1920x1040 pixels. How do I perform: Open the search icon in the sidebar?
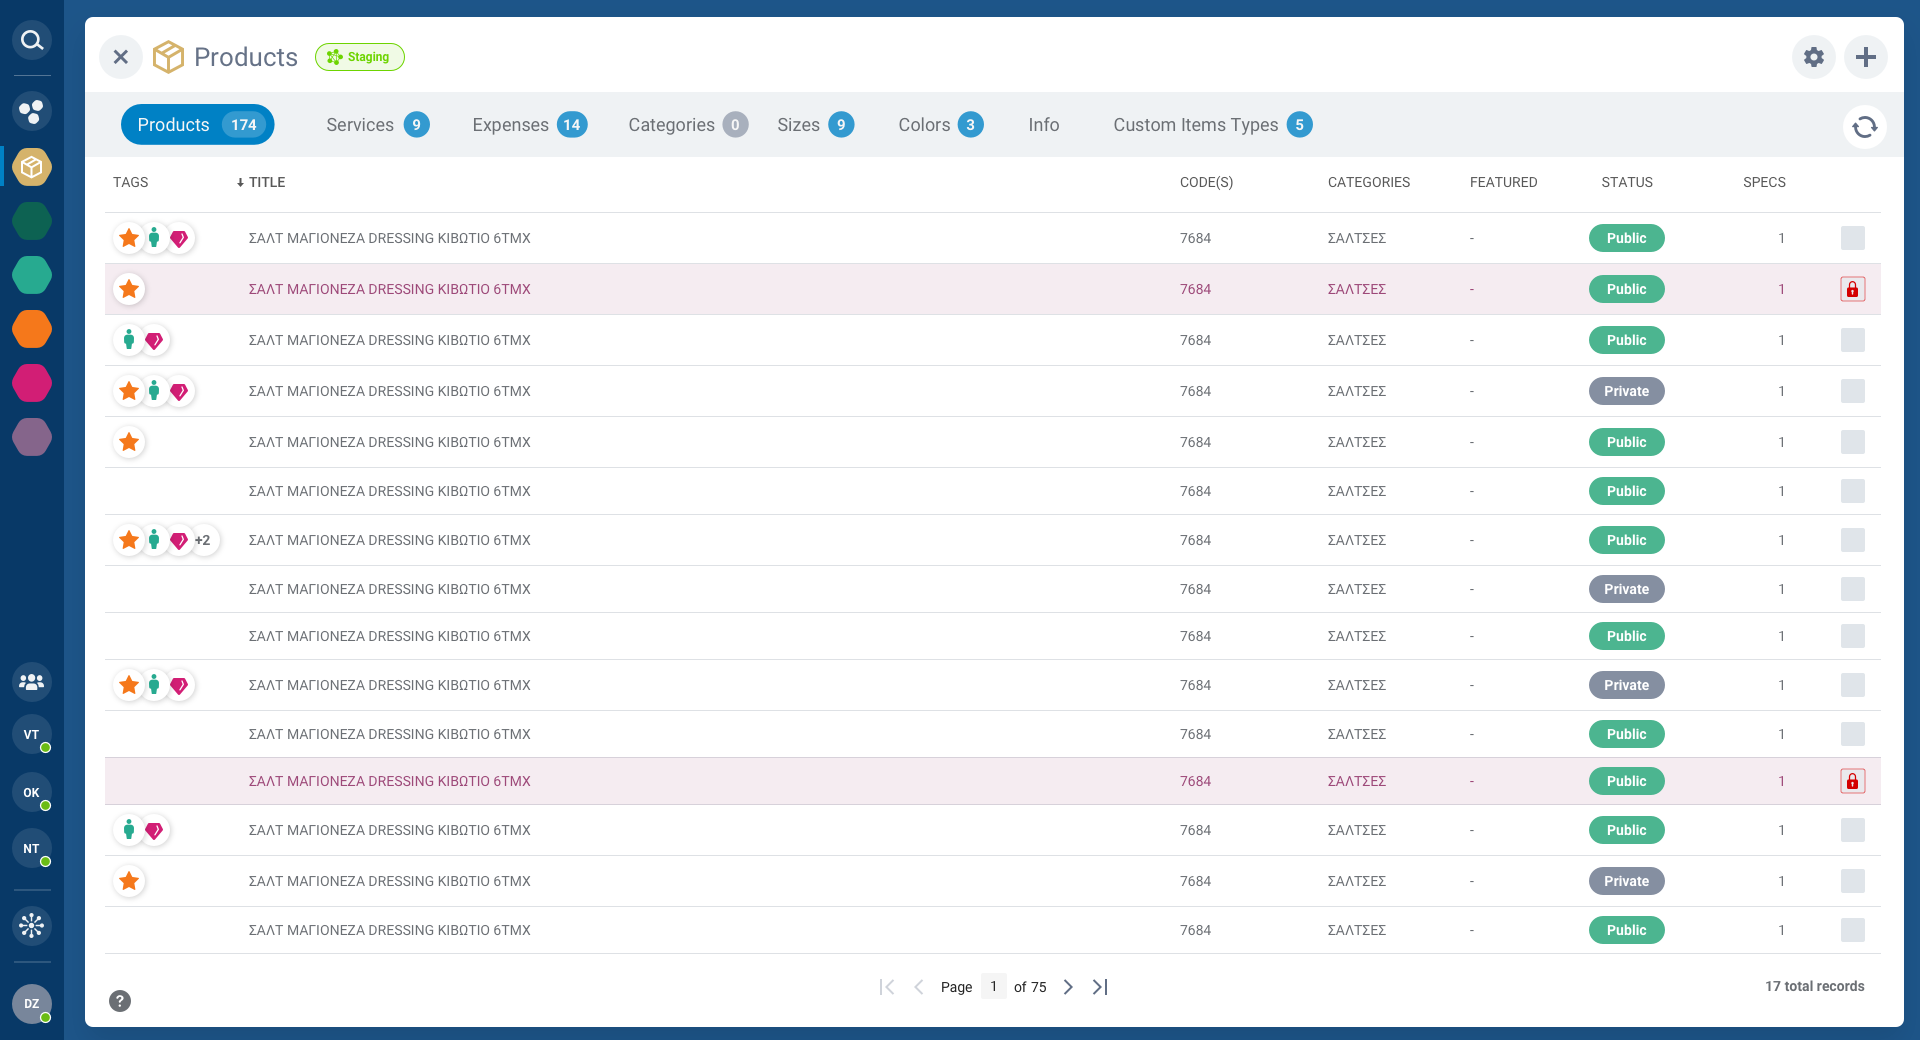click(x=31, y=40)
